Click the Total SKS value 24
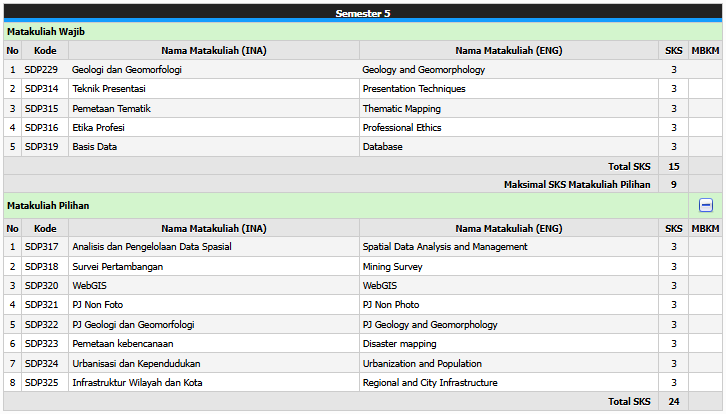Screen dimensions: 726x414 click(673, 402)
